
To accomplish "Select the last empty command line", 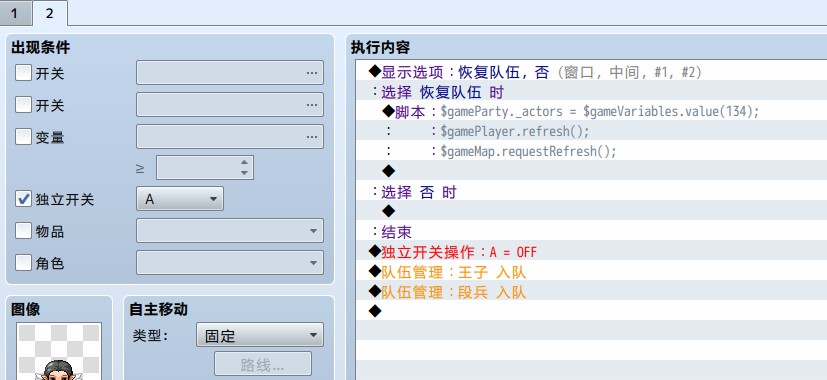I will tap(591, 311).
